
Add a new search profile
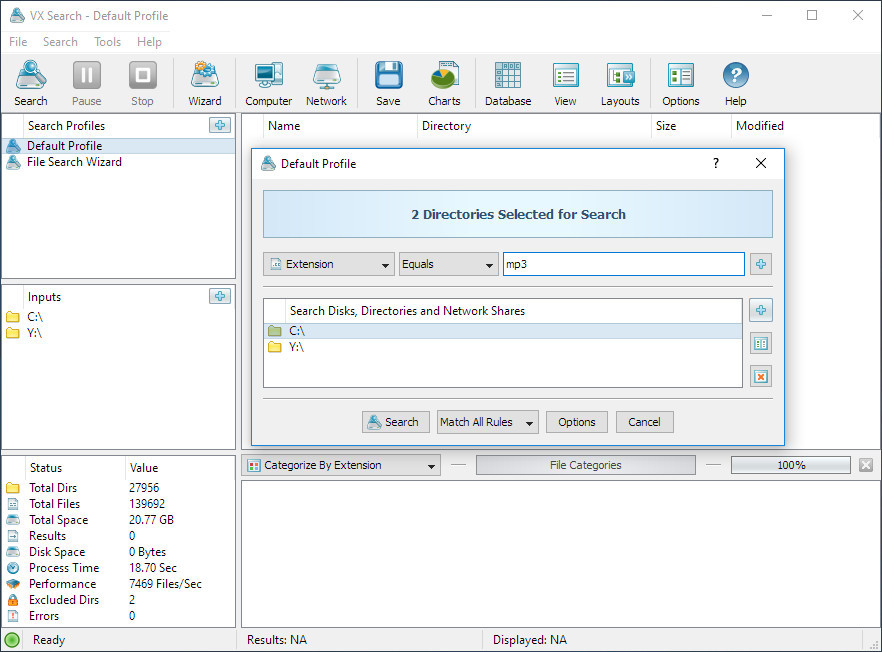pyautogui.click(x=220, y=125)
